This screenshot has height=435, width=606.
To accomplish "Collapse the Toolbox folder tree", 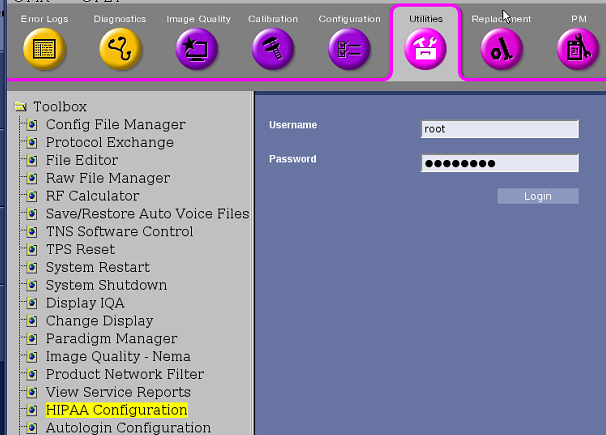I will (x=20, y=107).
